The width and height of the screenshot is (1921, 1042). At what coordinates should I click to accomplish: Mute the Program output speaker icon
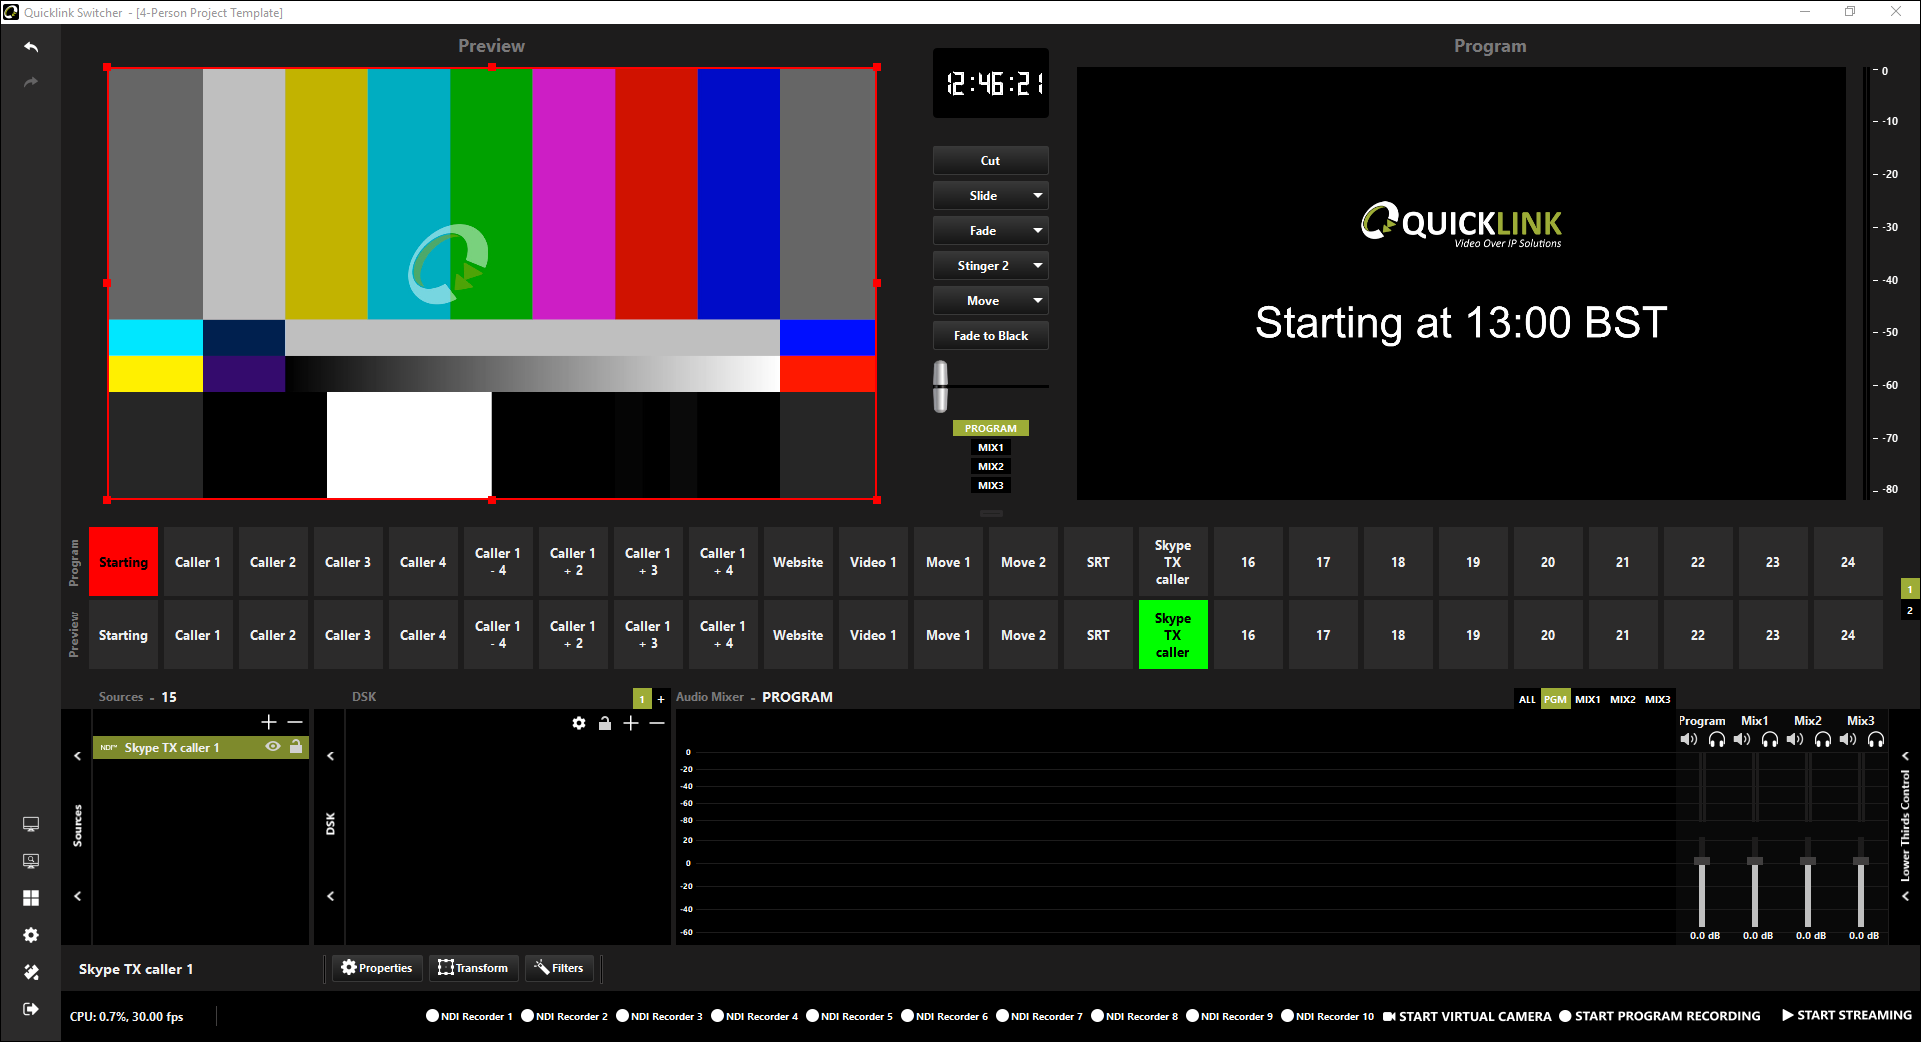point(1689,740)
